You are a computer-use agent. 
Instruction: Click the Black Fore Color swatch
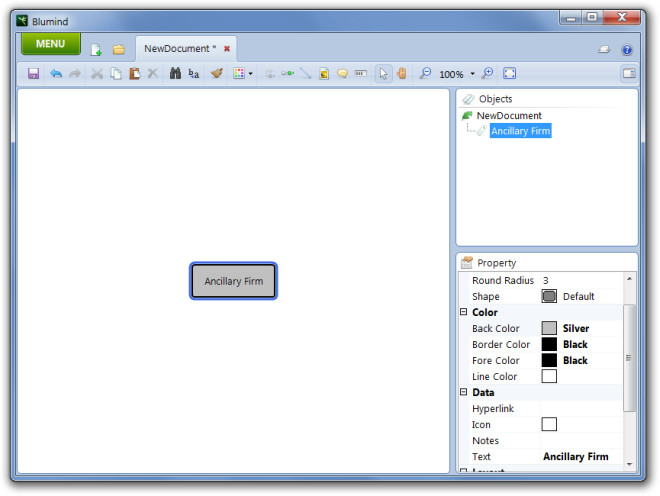coord(549,360)
